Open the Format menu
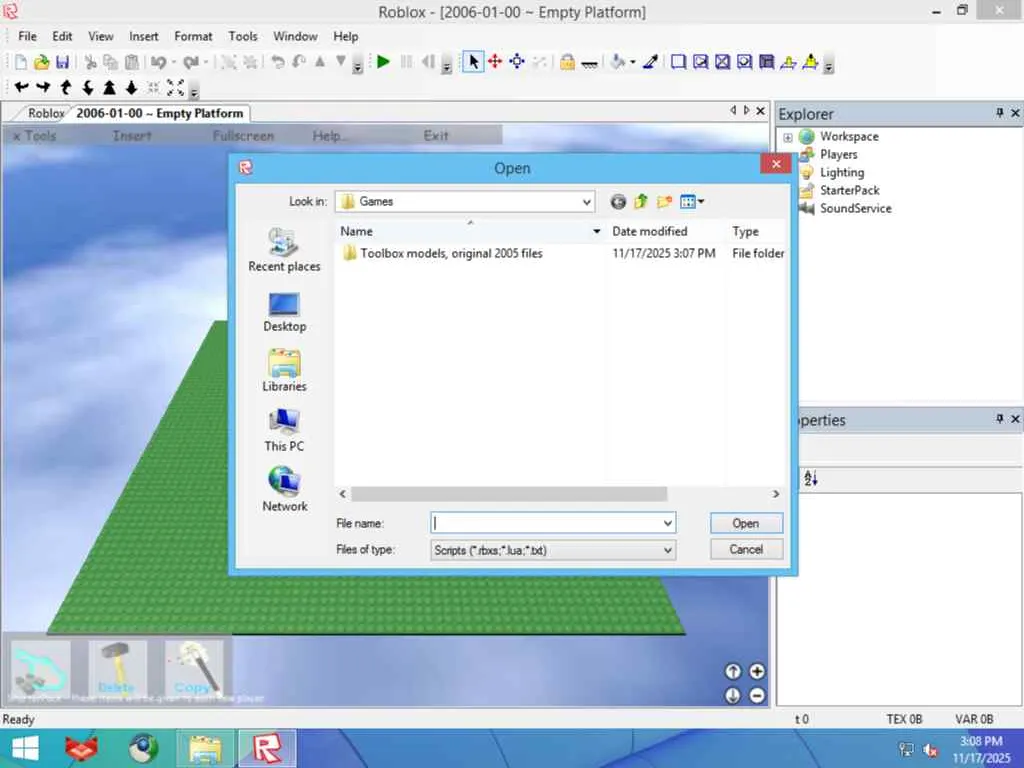 pos(193,37)
